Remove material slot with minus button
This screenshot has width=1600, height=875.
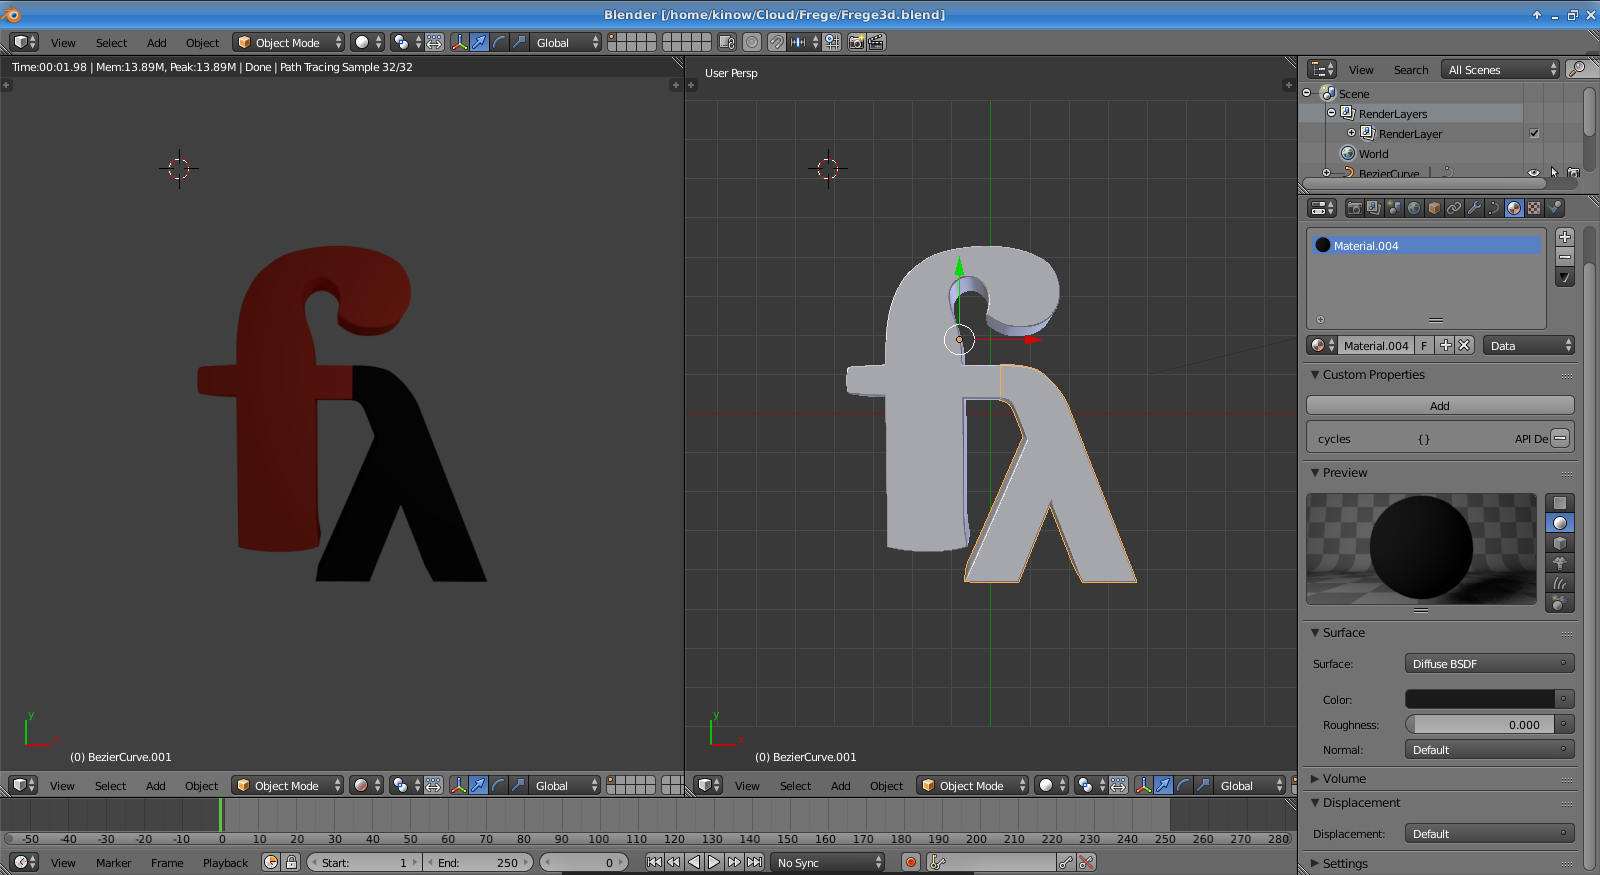tap(1565, 257)
